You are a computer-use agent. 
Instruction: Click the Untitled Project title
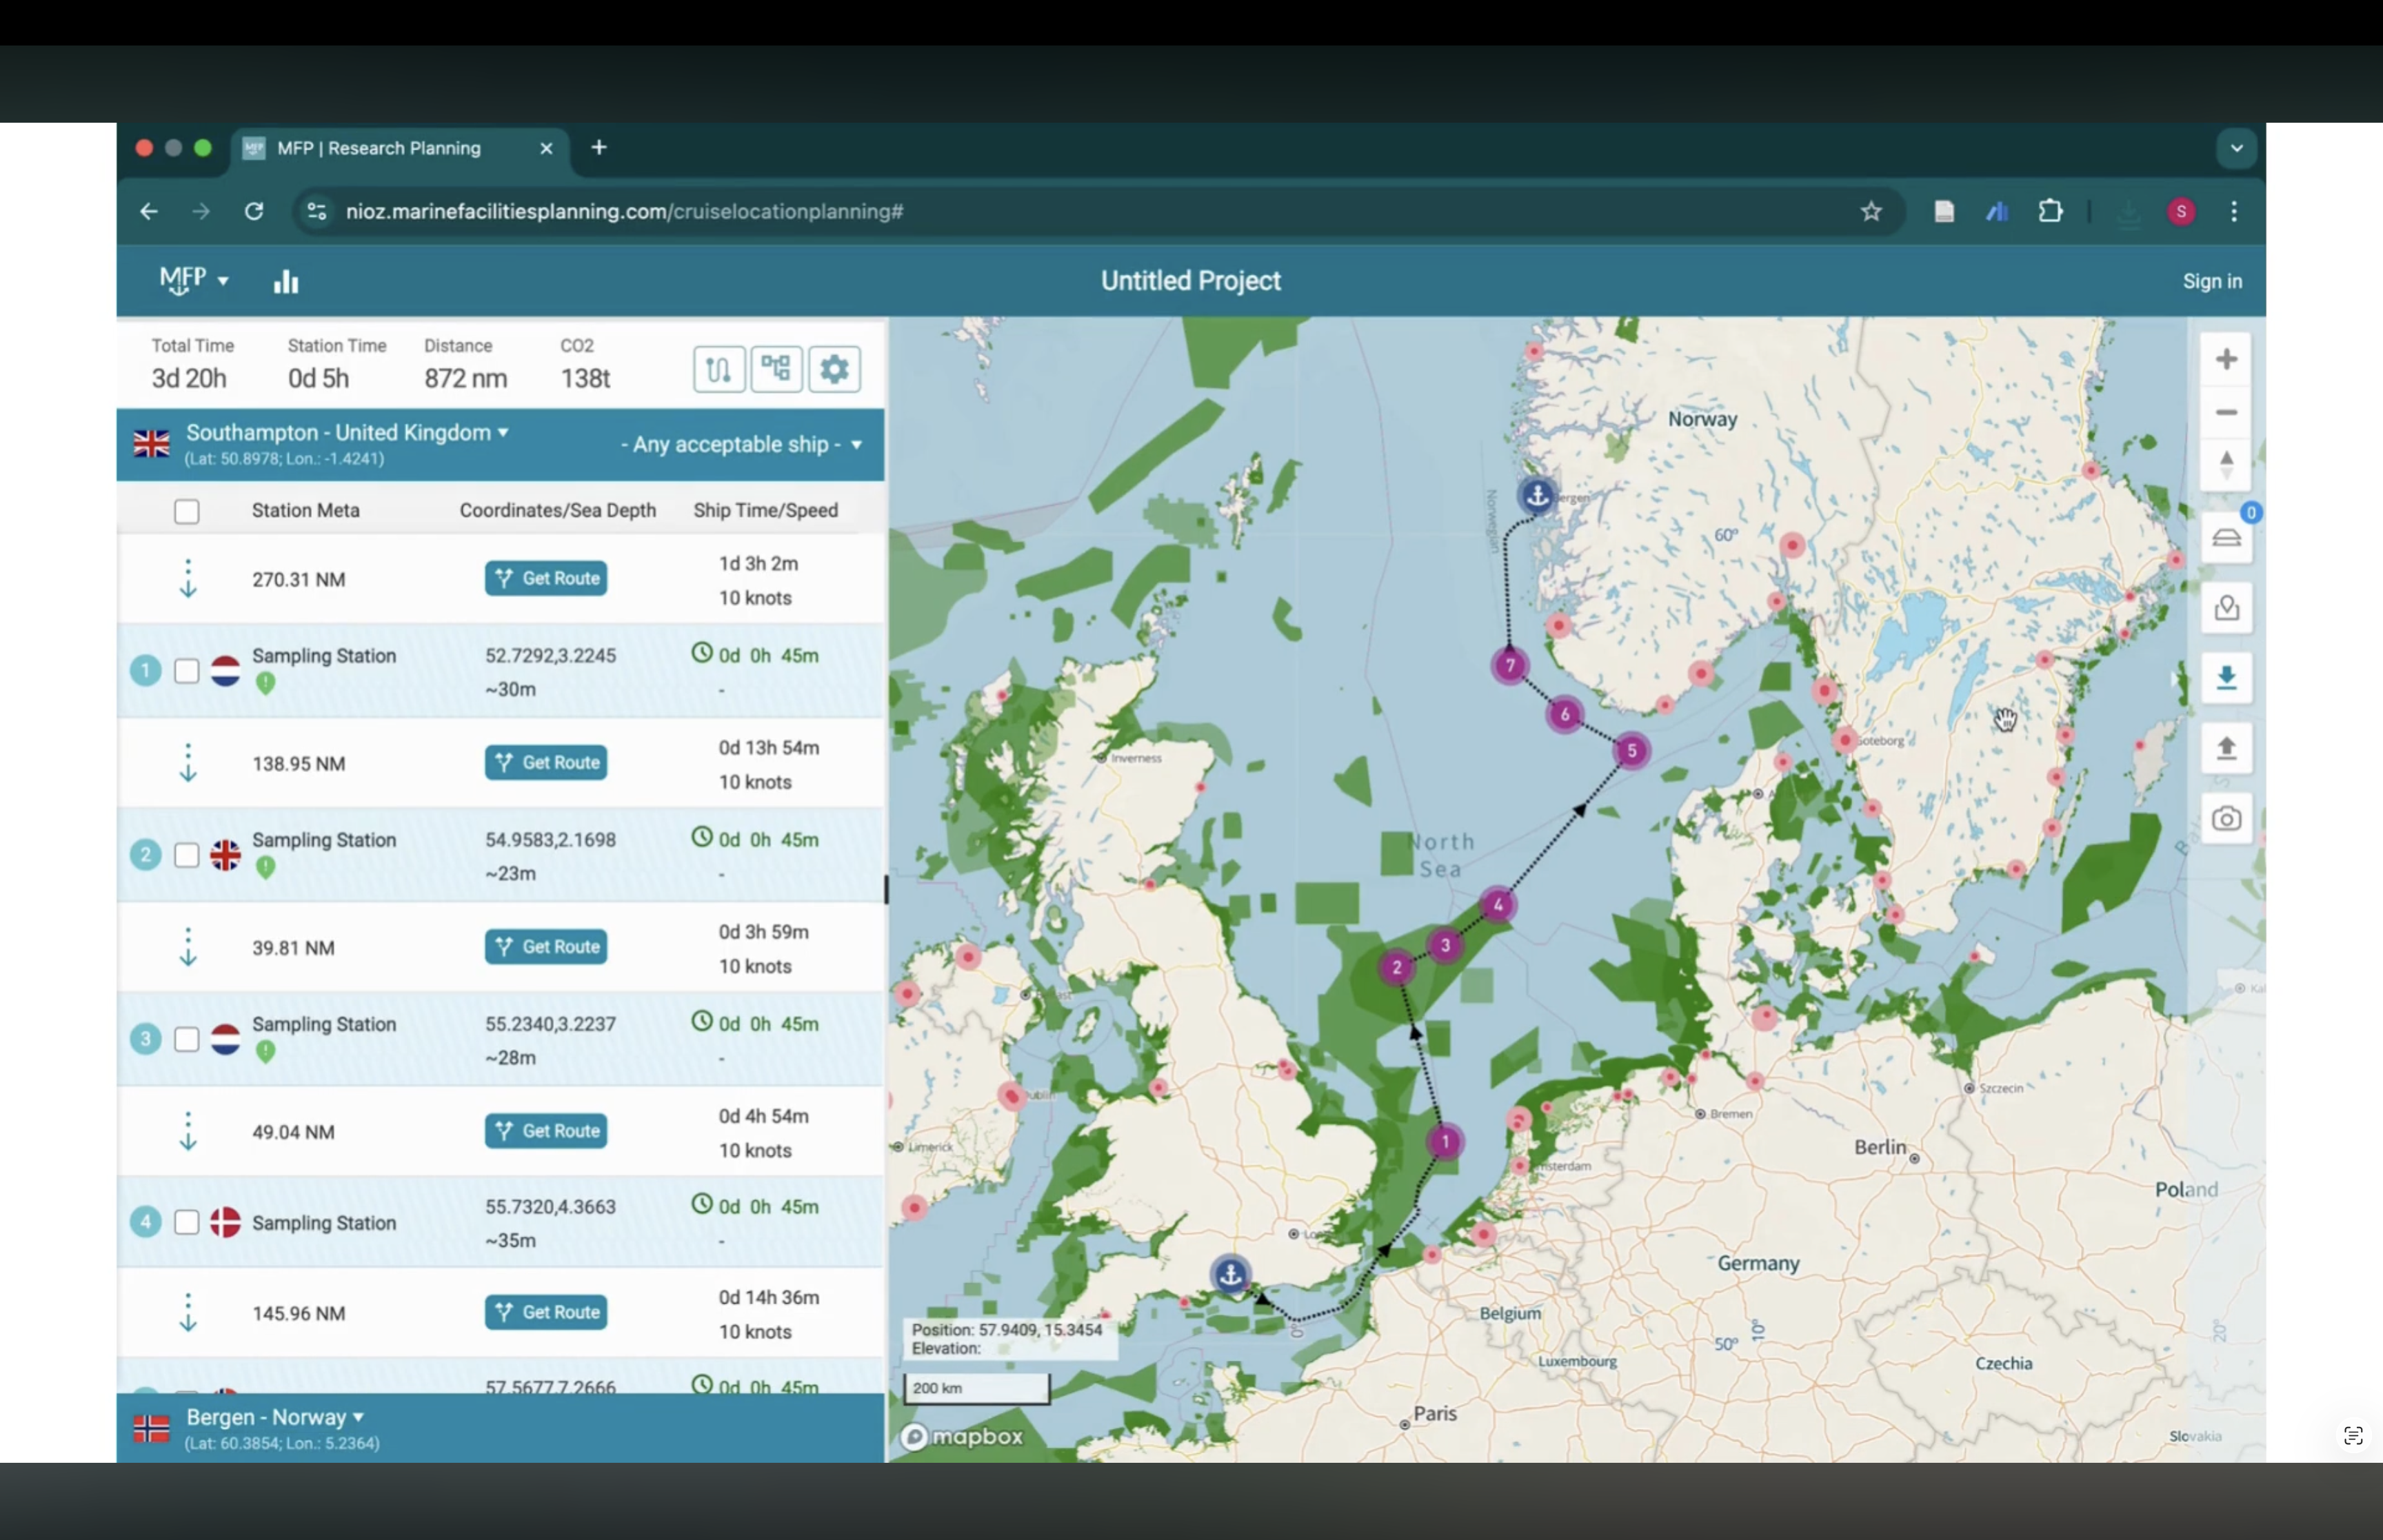1190,281
